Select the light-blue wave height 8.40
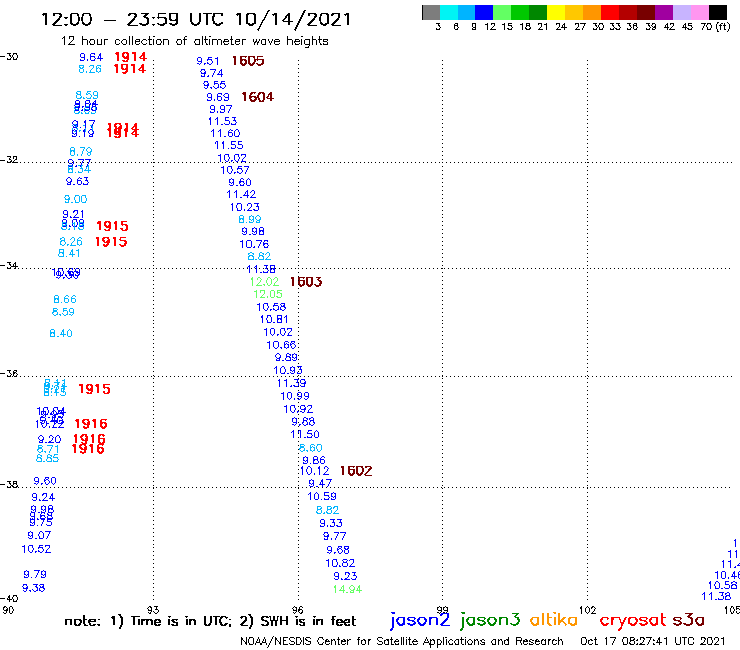740x650 pixels. coord(61,333)
